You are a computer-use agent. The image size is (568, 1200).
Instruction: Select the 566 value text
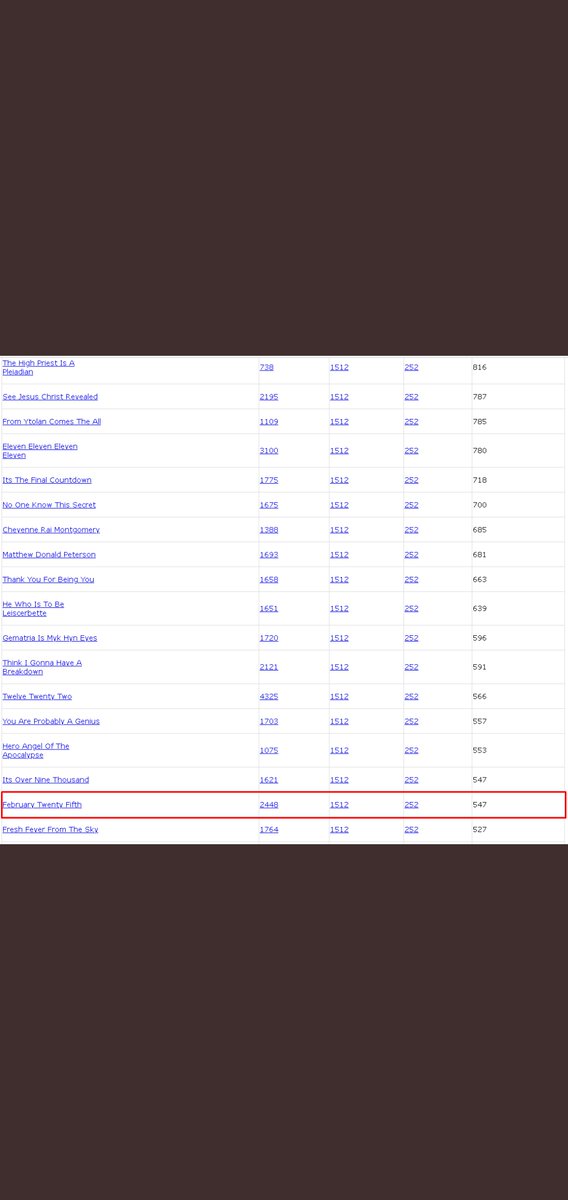480,697
